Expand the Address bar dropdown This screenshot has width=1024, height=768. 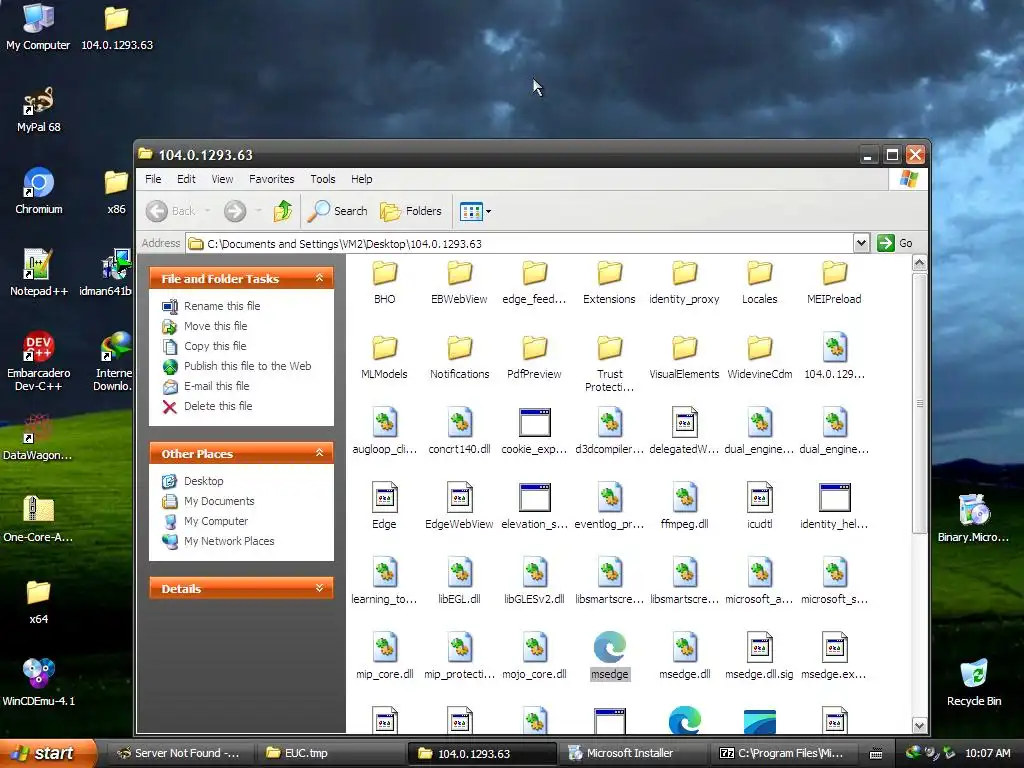point(861,244)
